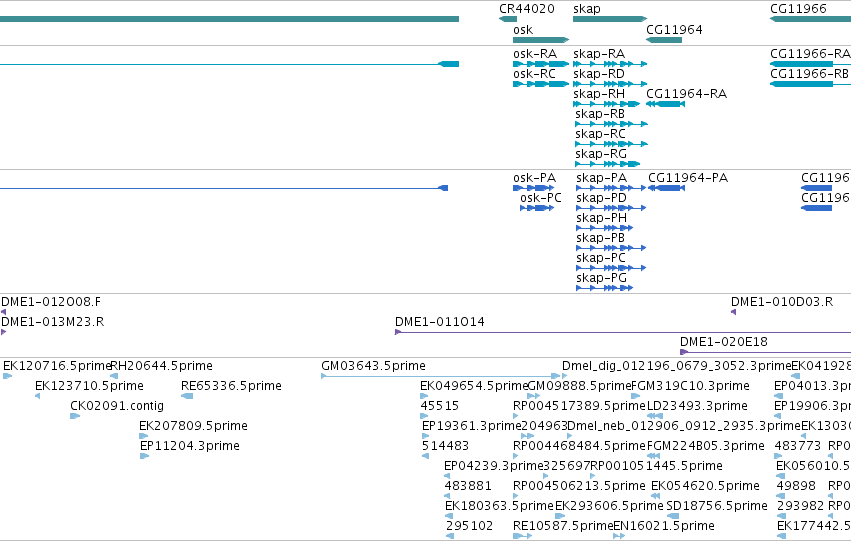Viewport: 851px width, 541px height.
Task: Select the EK207809.5prime EST label
Action: 193,427
